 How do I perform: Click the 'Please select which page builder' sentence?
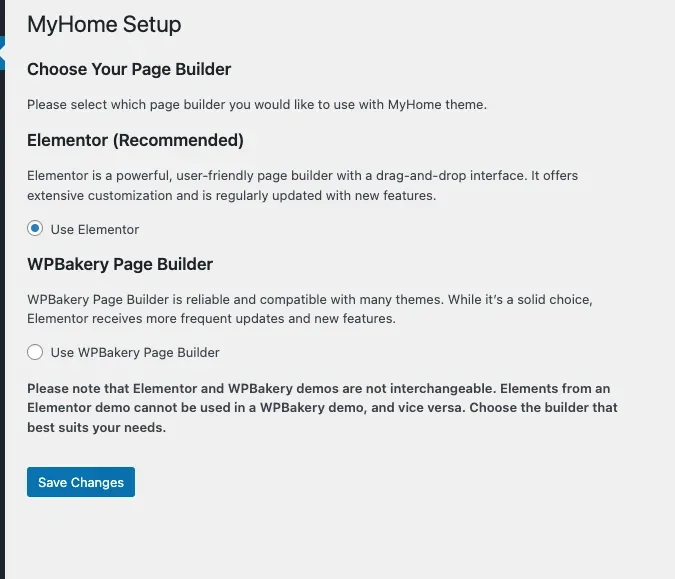pos(257,105)
